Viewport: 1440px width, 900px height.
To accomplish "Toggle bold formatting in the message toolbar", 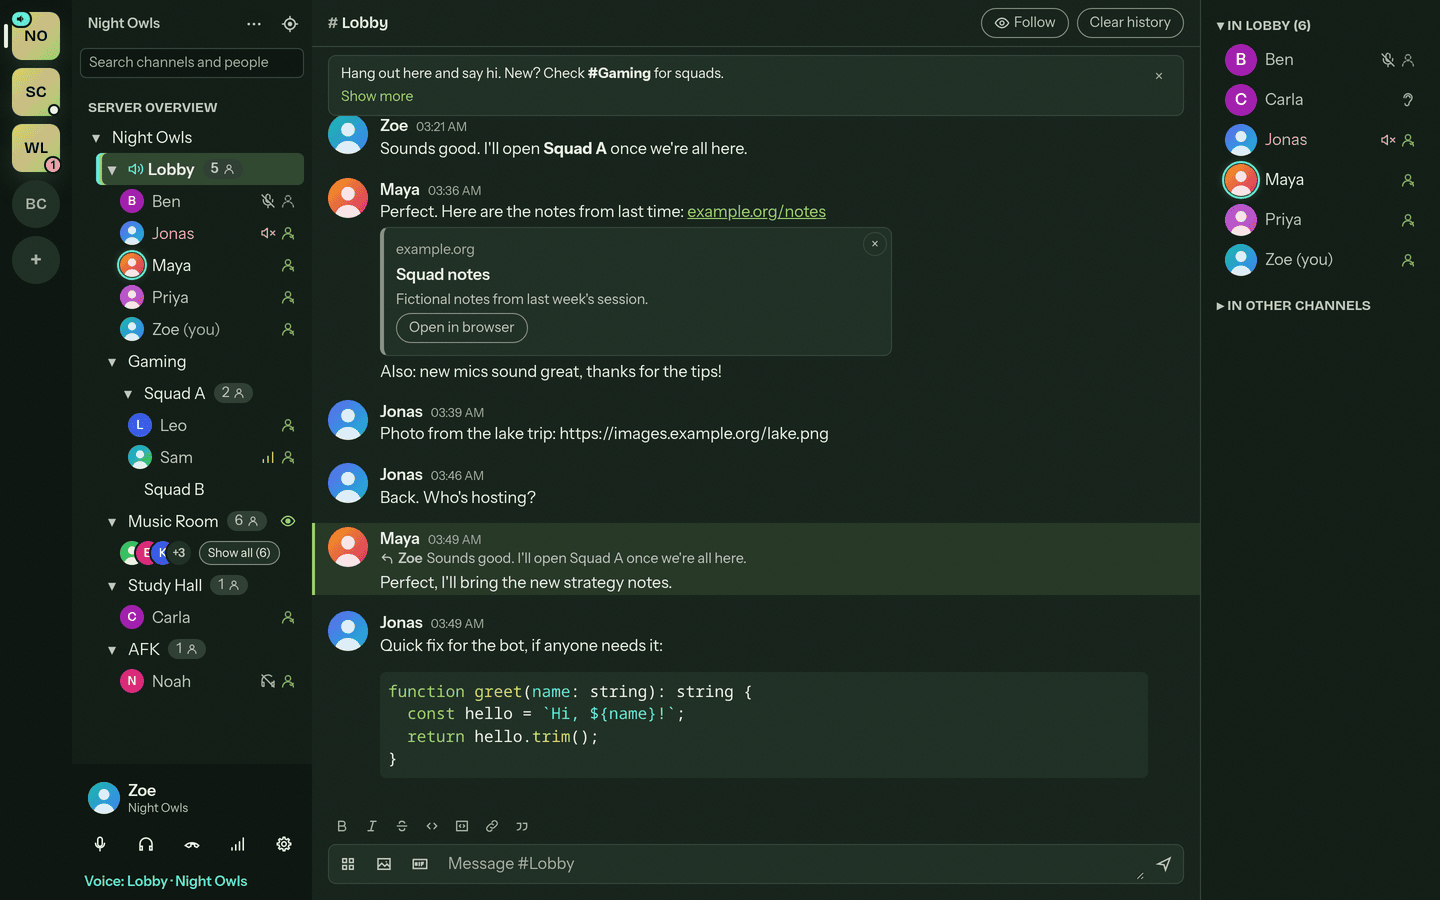I will coord(342,826).
